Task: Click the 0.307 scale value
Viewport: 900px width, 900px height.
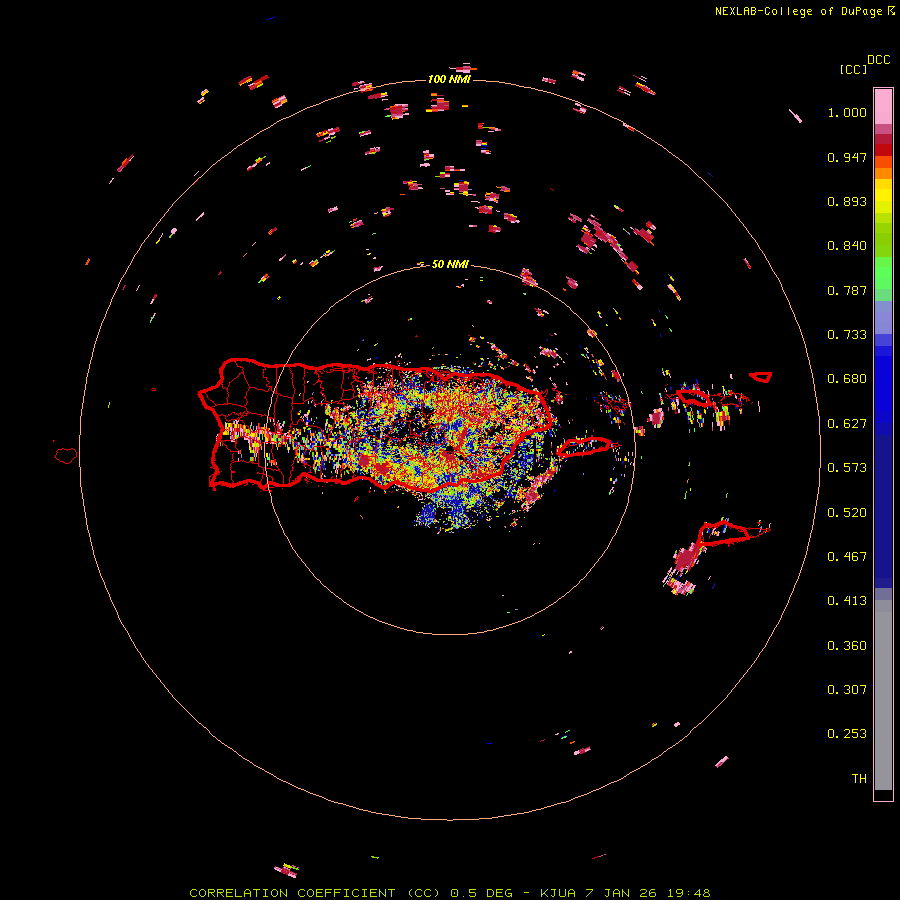Action: pyautogui.click(x=847, y=690)
